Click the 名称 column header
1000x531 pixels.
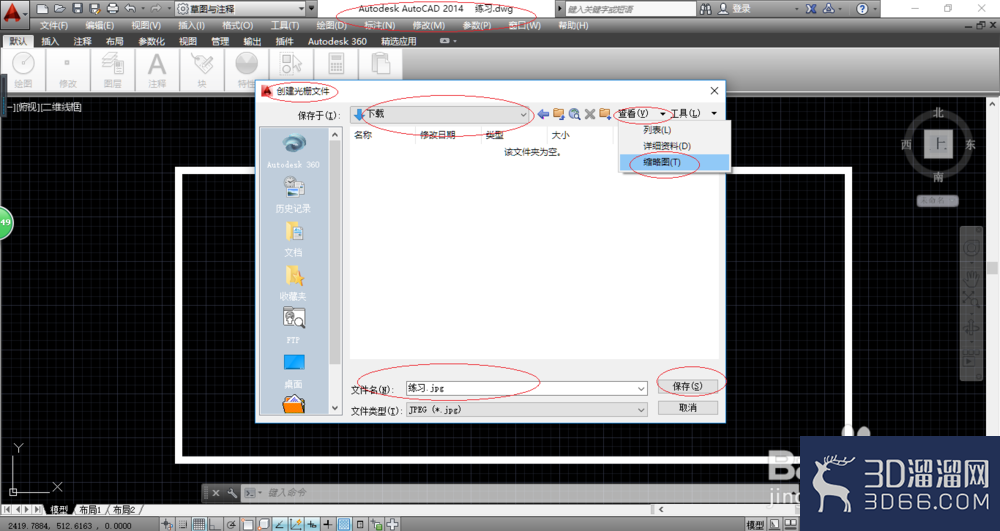[383, 135]
